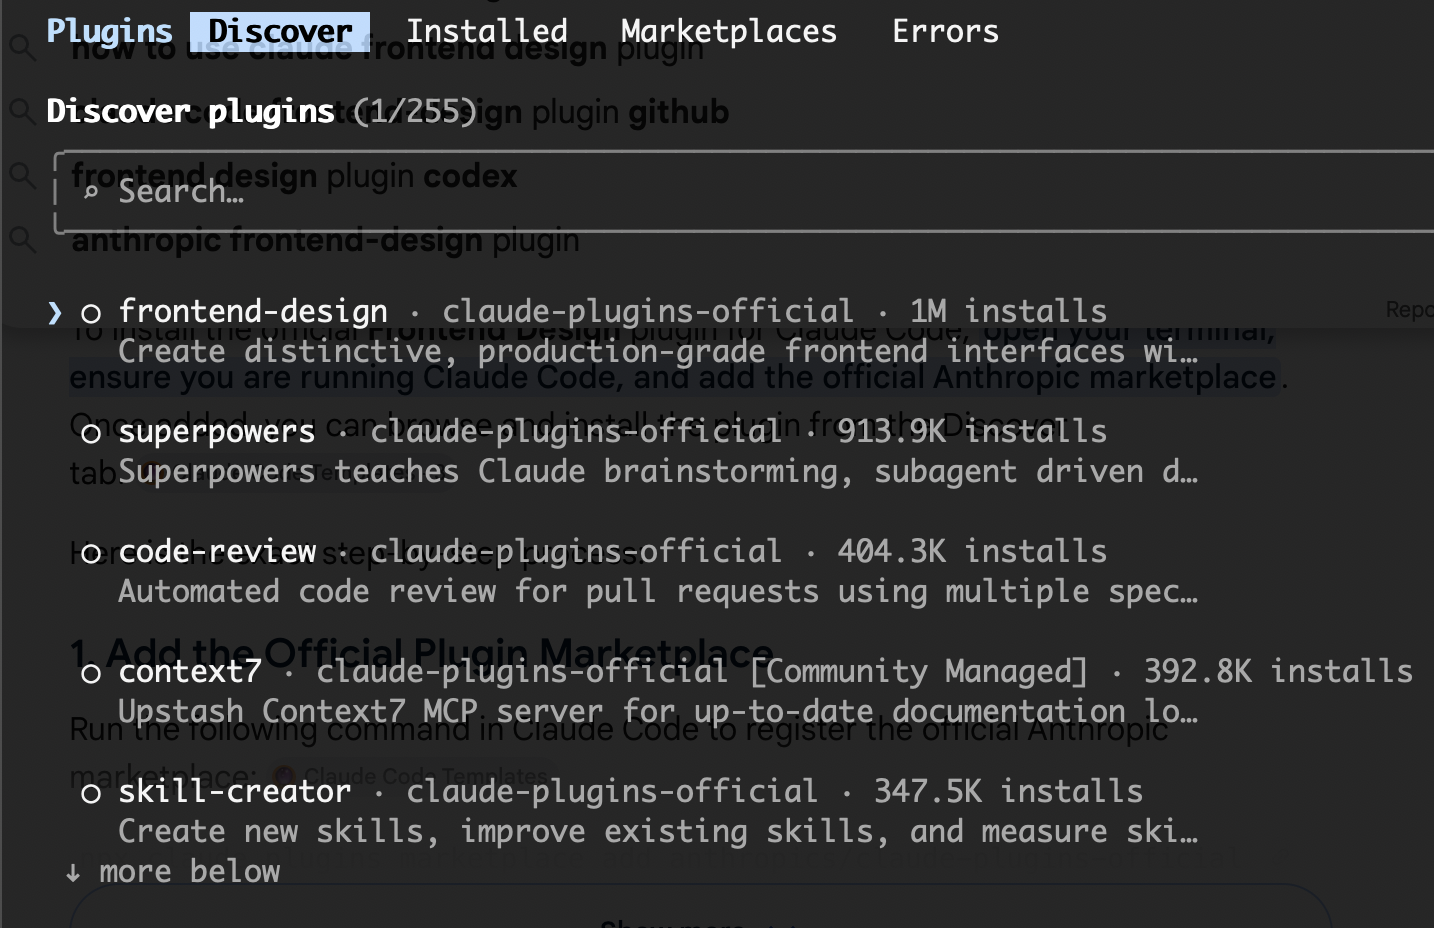
Task: Click the '404.3K installs' count text
Action: [973, 551]
